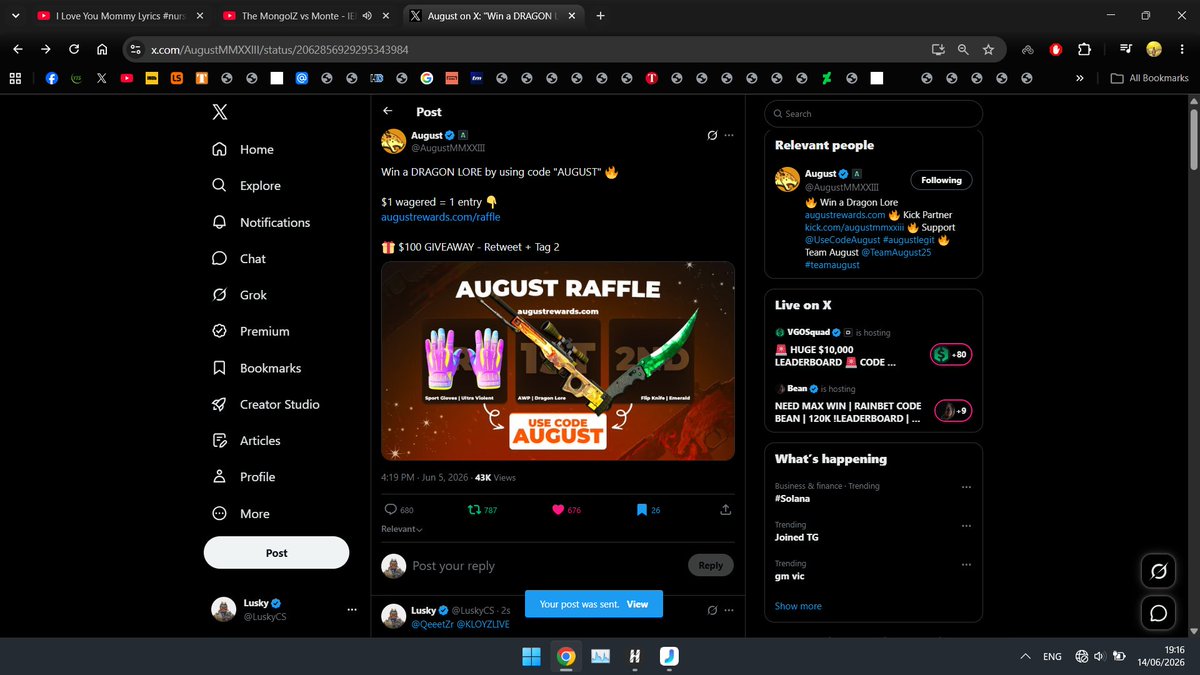
Task: Open Lusky account menu three dots
Action: click(352, 609)
